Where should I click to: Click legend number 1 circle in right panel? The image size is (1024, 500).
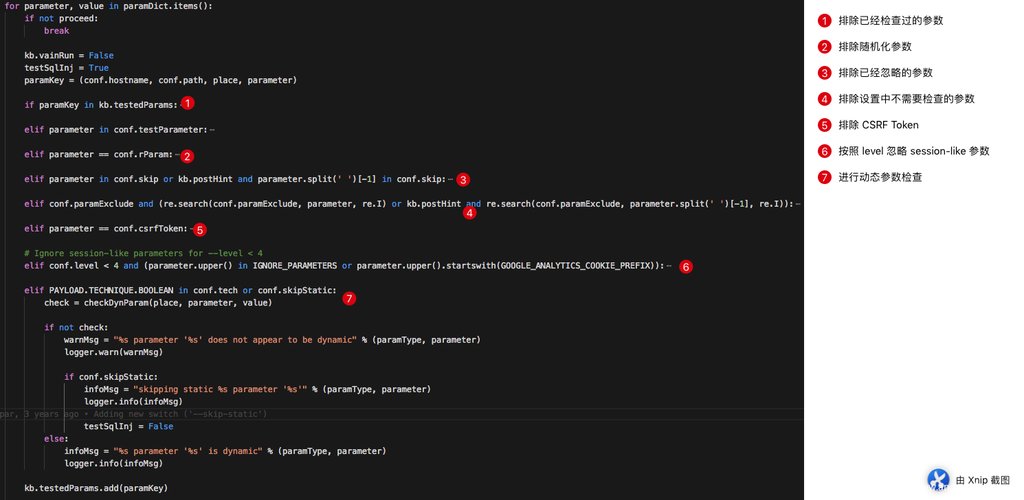tap(824, 20)
